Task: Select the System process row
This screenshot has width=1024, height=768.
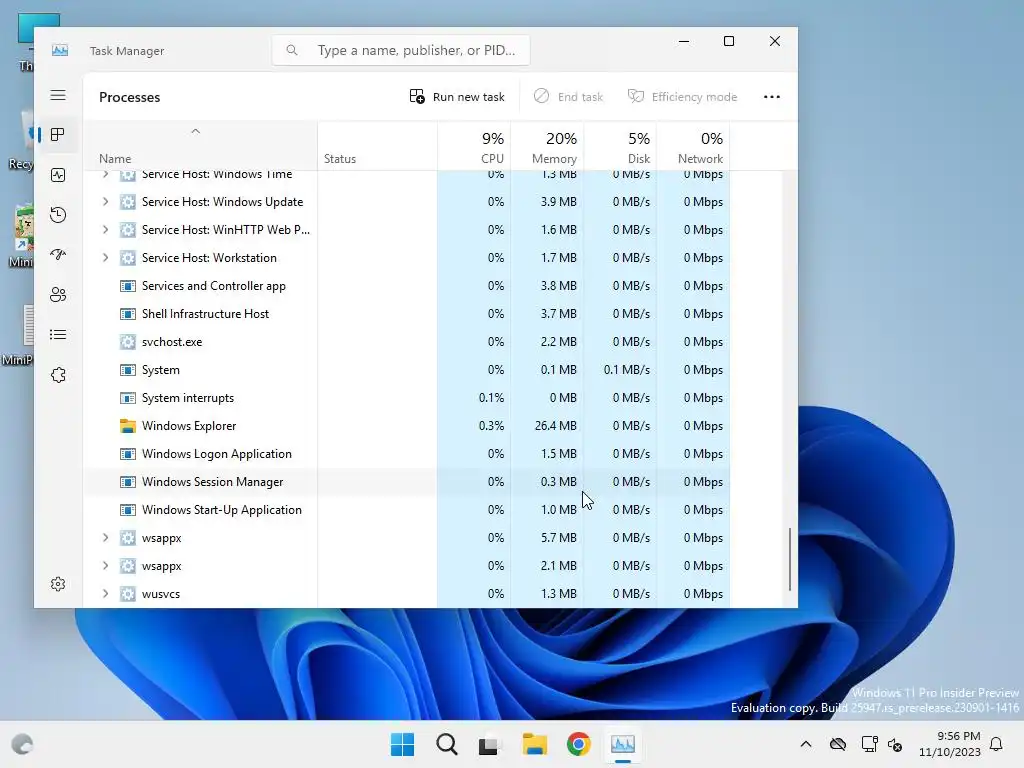Action: click(x=407, y=370)
